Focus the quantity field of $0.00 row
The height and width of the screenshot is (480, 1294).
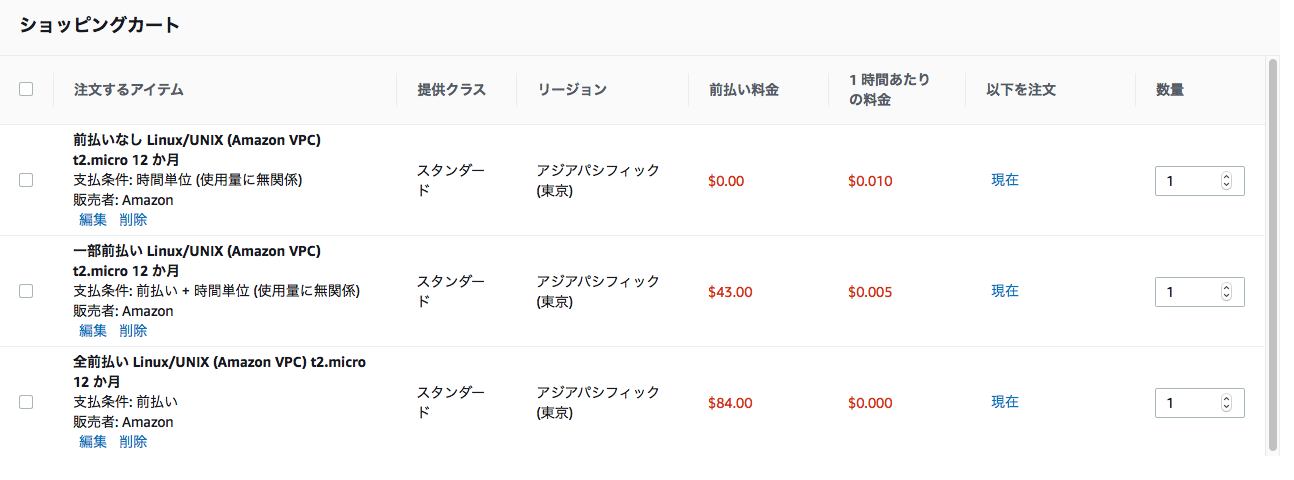point(1199,181)
